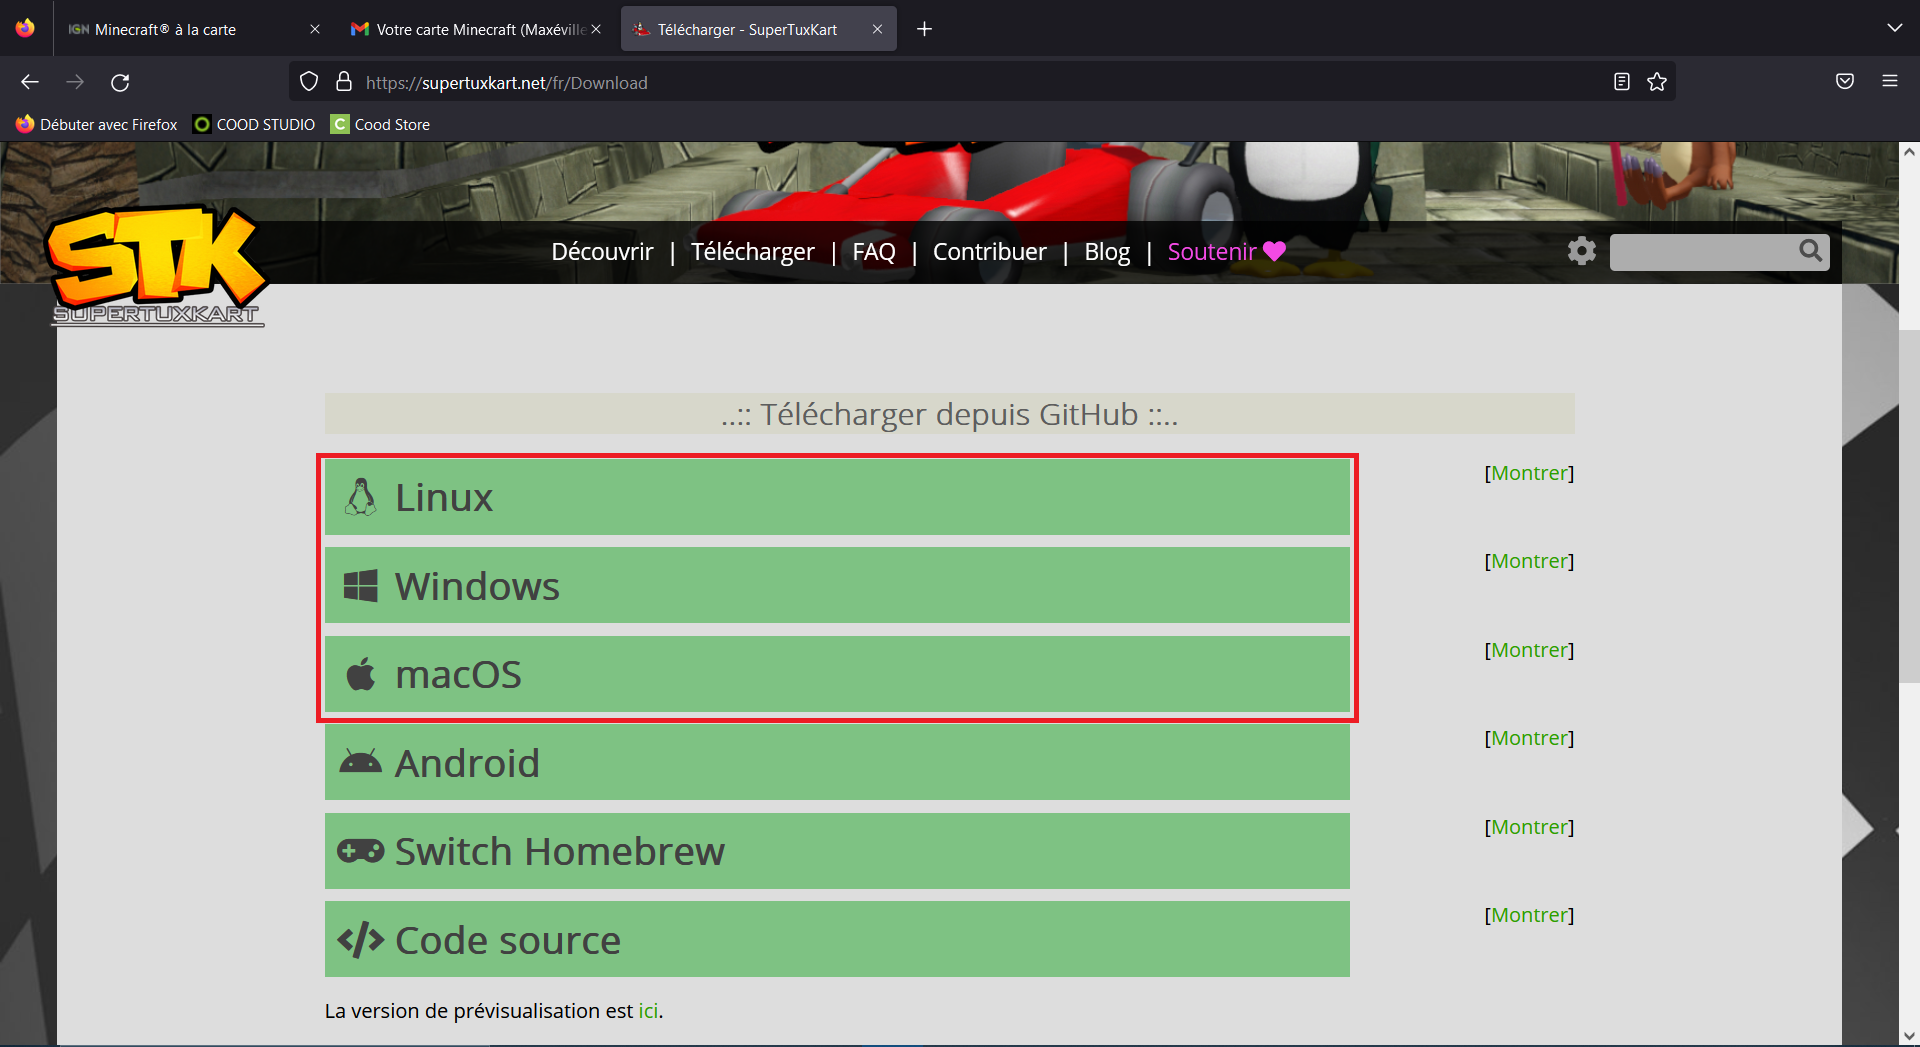Image resolution: width=1920 pixels, height=1047 pixels.
Task: Expand the Switch Homebrew section bar
Action: 836,852
